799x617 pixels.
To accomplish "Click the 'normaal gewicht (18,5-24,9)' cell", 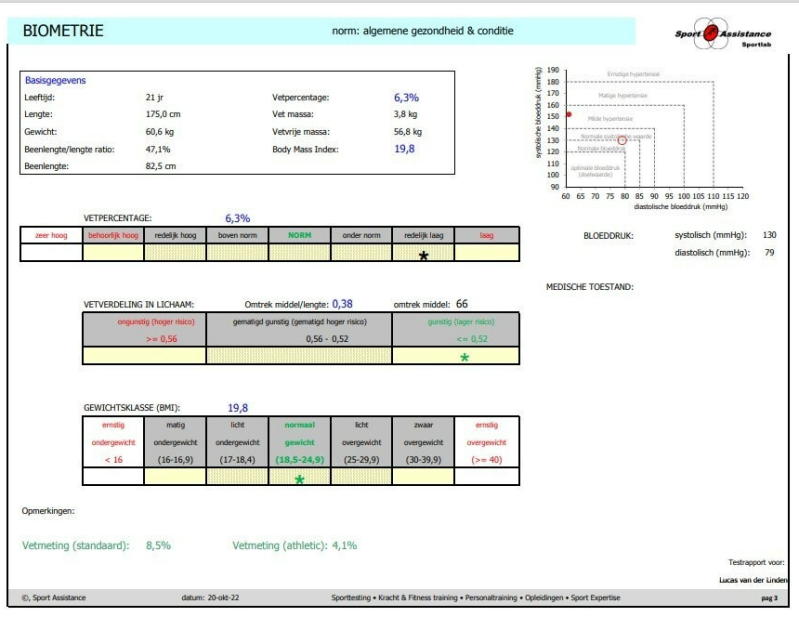I will click(300, 442).
